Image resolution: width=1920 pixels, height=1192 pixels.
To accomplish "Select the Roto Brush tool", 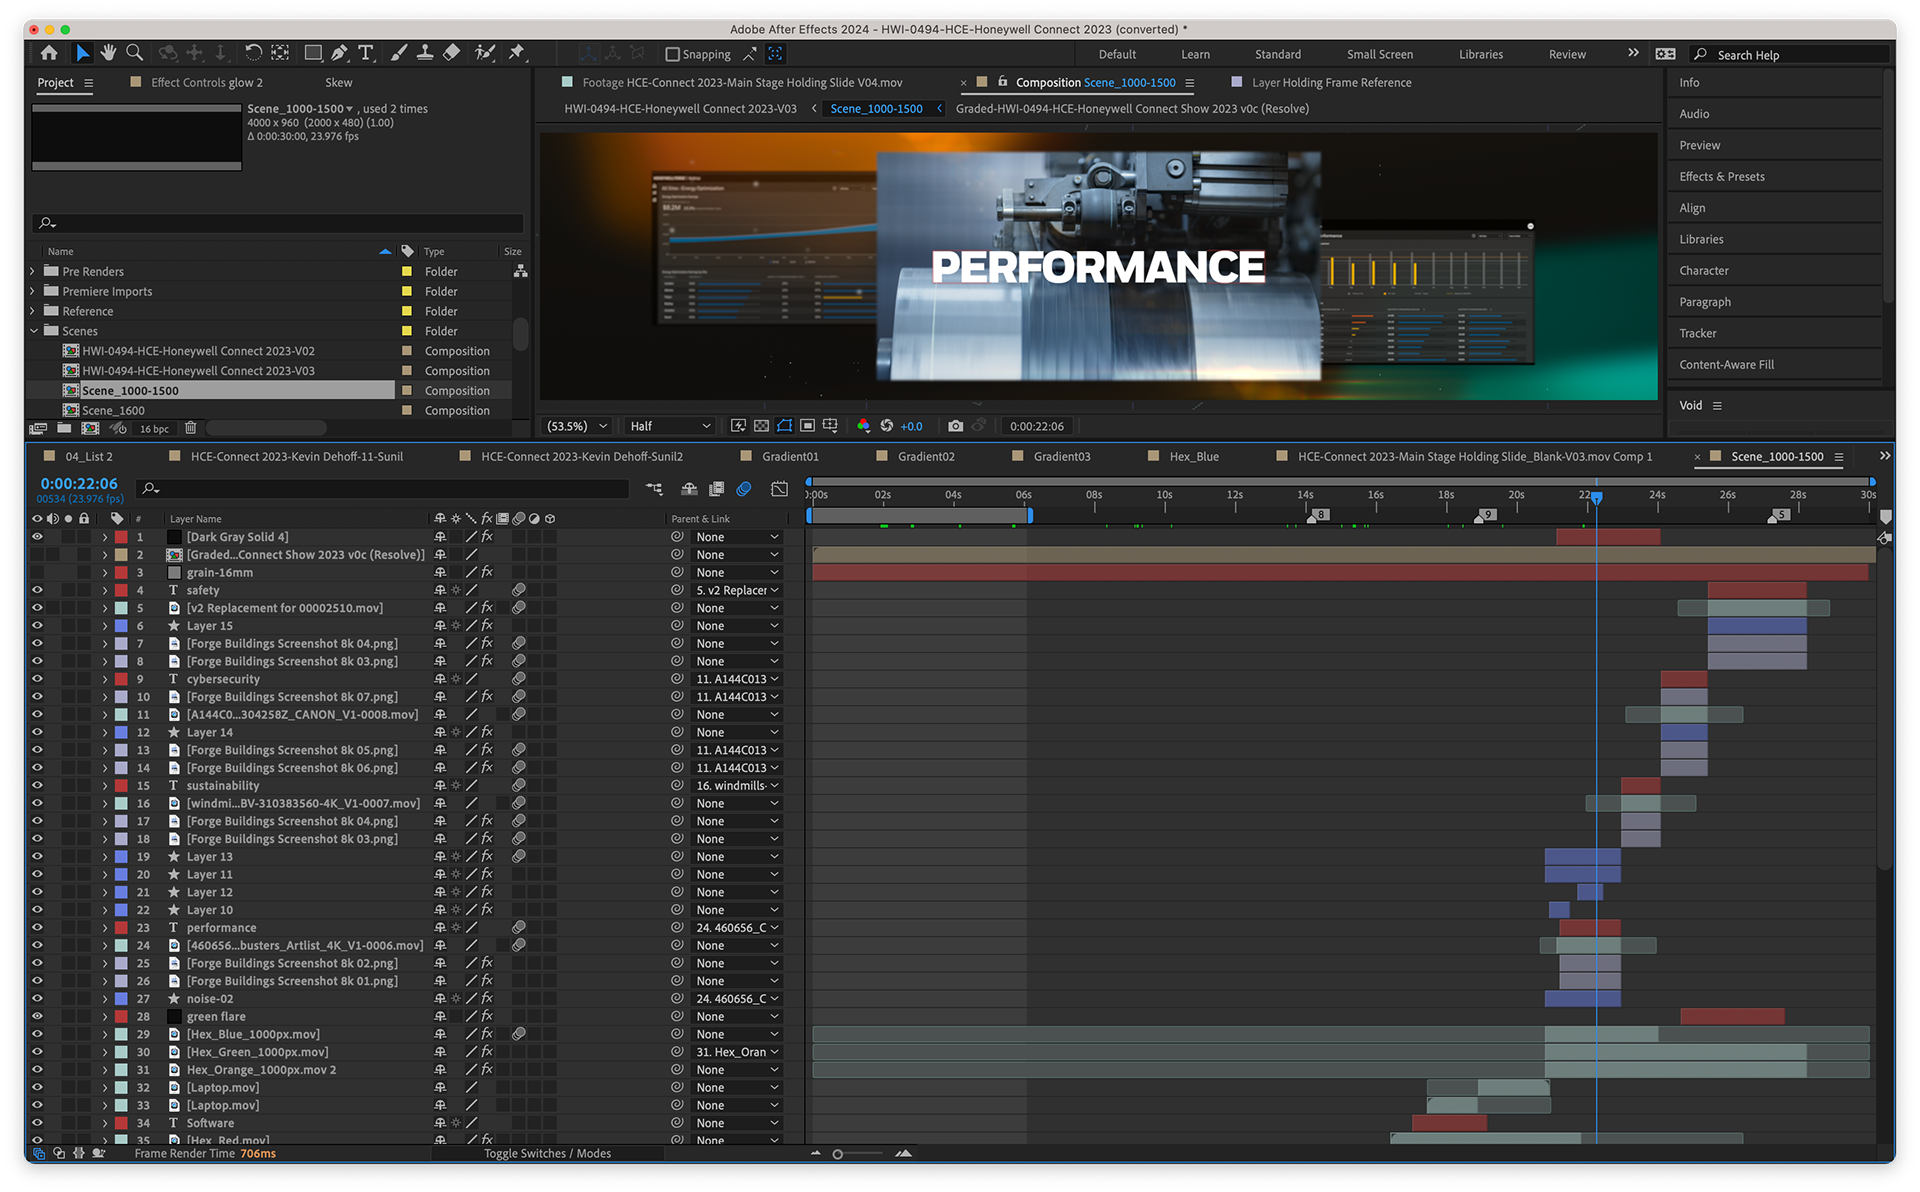I will click(x=485, y=53).
